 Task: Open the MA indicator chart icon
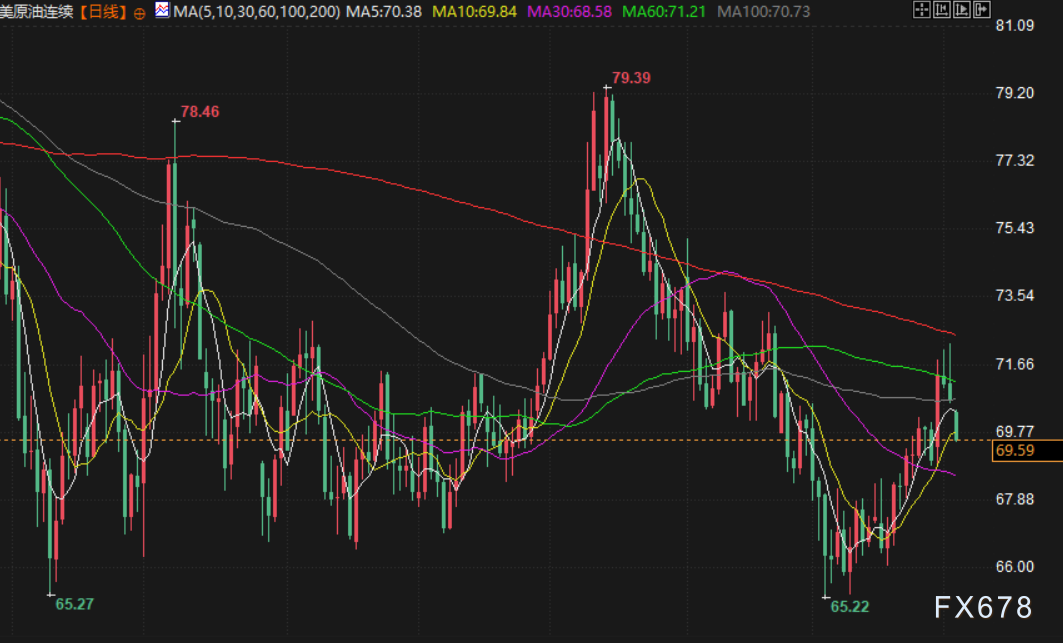point(163,13)
